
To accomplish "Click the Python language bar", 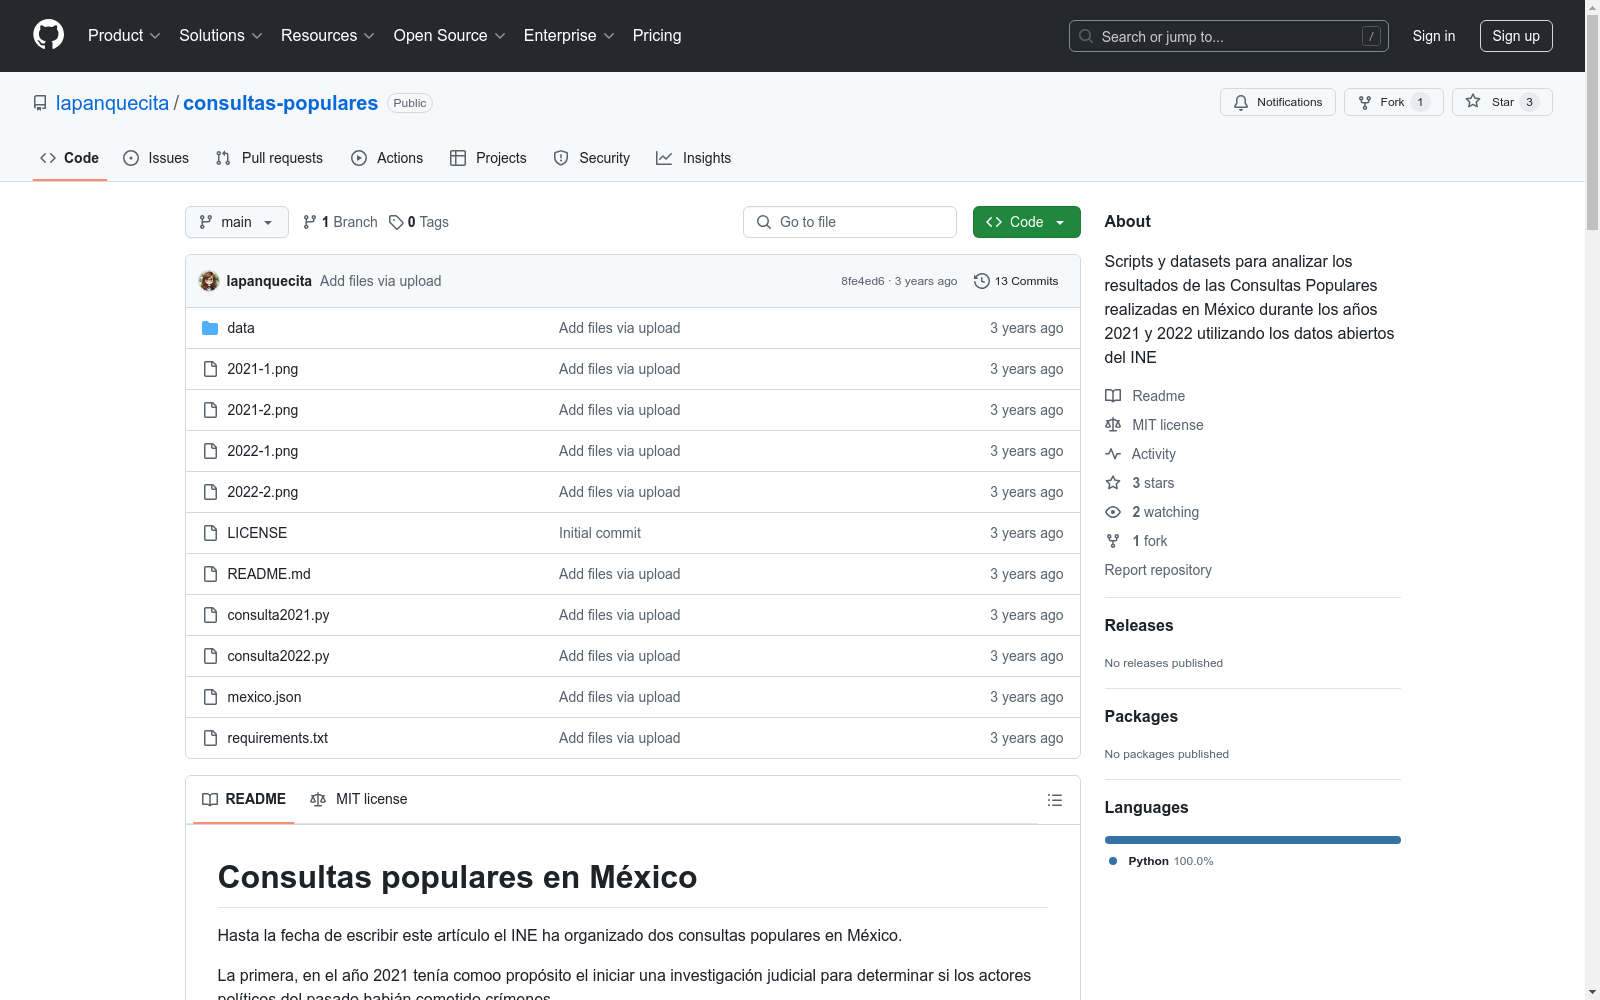I will pos(1253,840).
